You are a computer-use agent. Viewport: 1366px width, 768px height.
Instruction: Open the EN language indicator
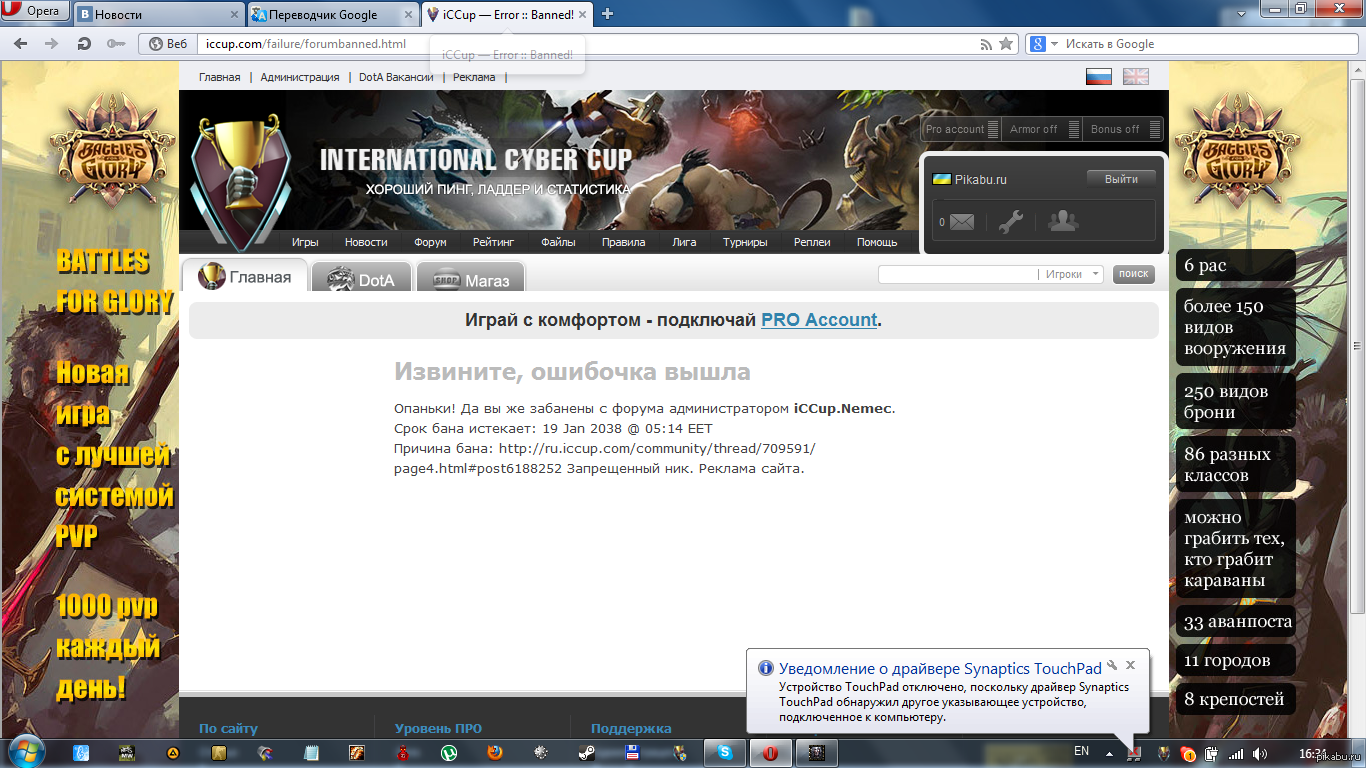[x=1081, y=750]
